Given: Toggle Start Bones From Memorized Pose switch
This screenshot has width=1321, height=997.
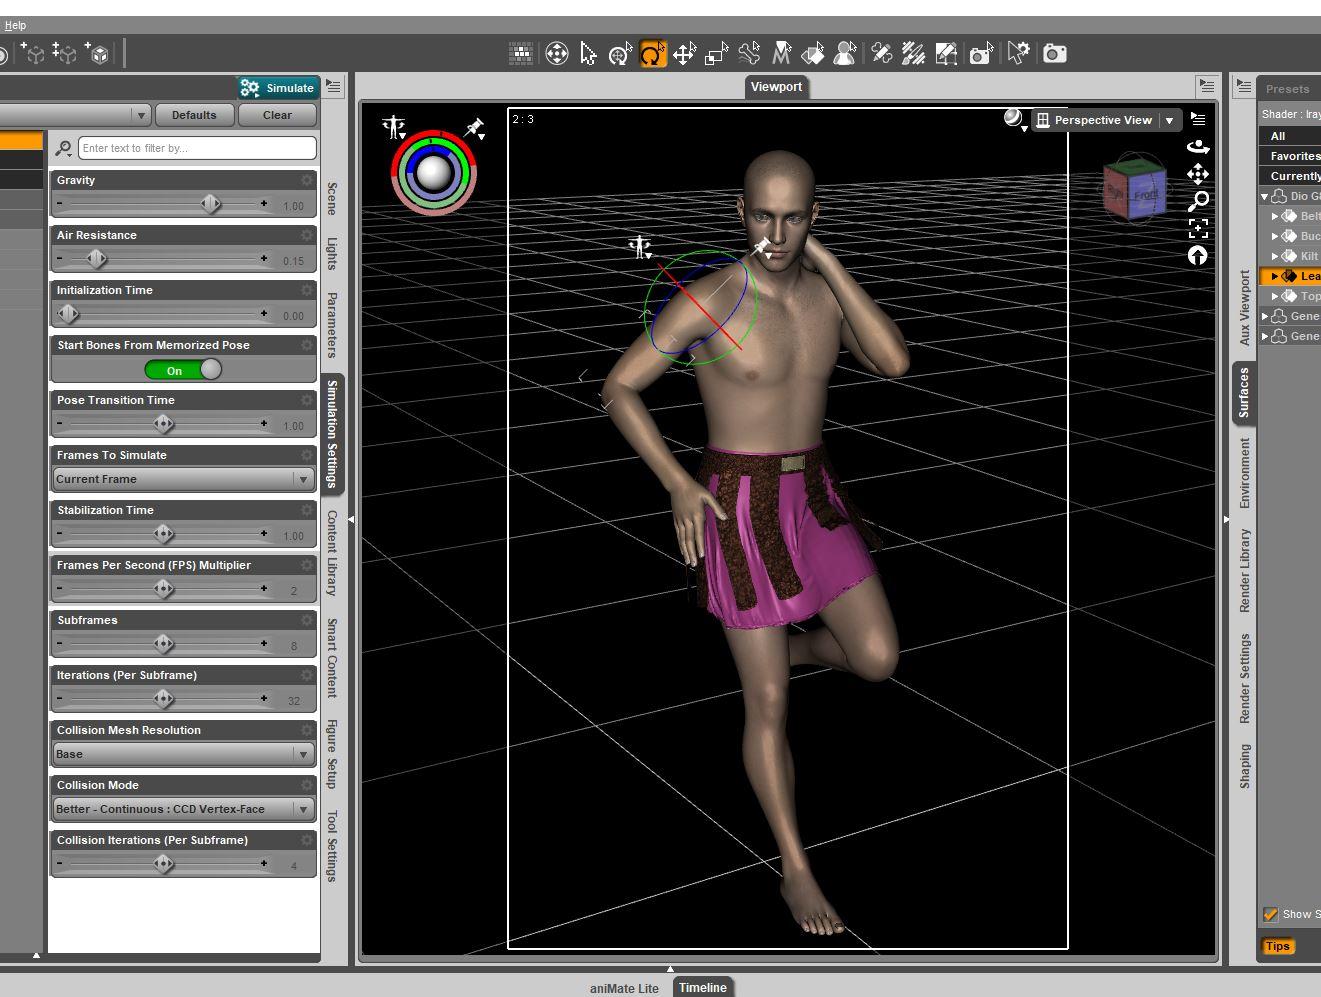Looking at the screenshot, I should tap(183, 370).
